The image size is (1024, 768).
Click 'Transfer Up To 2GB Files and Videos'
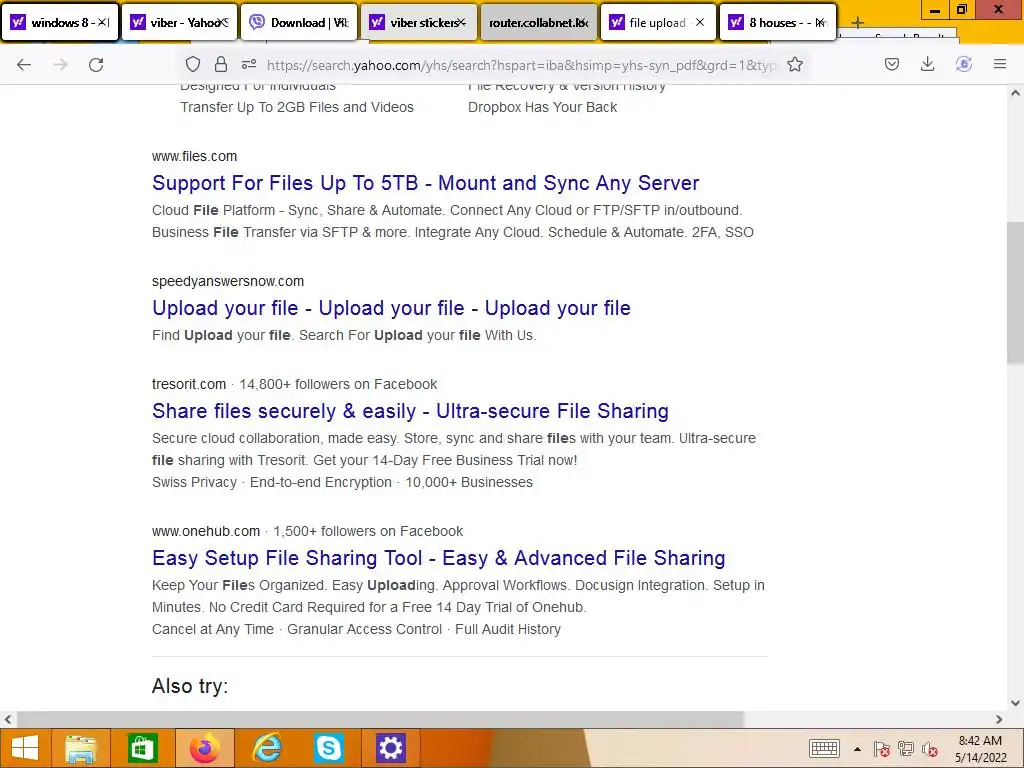pos(296,107)
